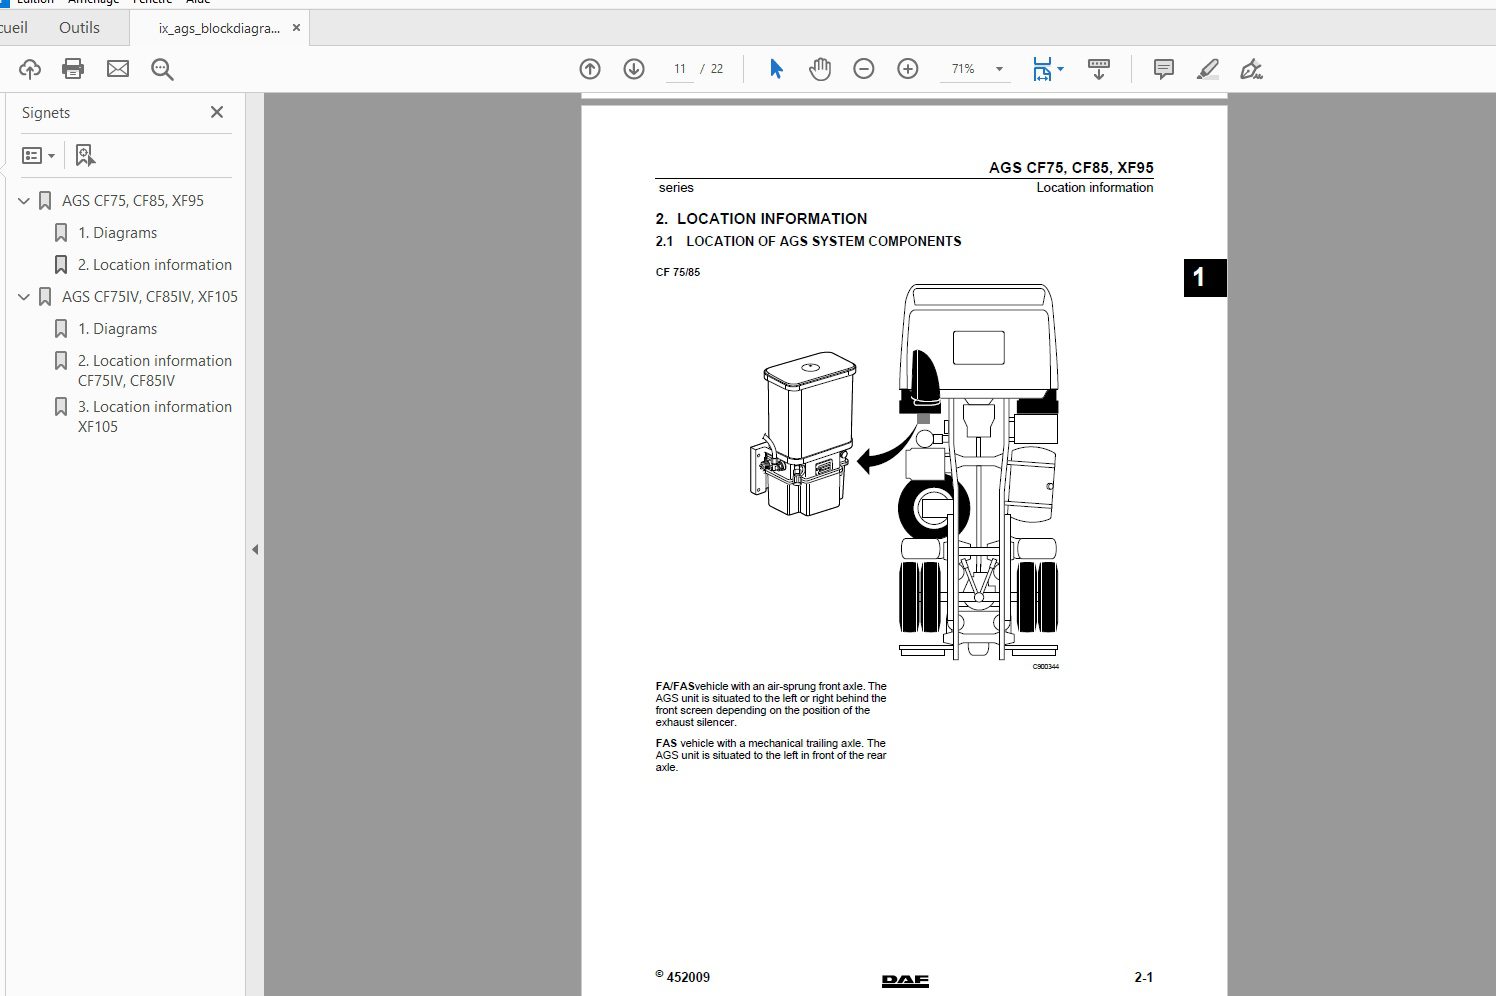Image resolution: width=1496 pixels, height=996 pixels.
Task: Click bookmark icon beside '3. Location information XF105'
Action: pyautogui.click(x=61, y=407)
